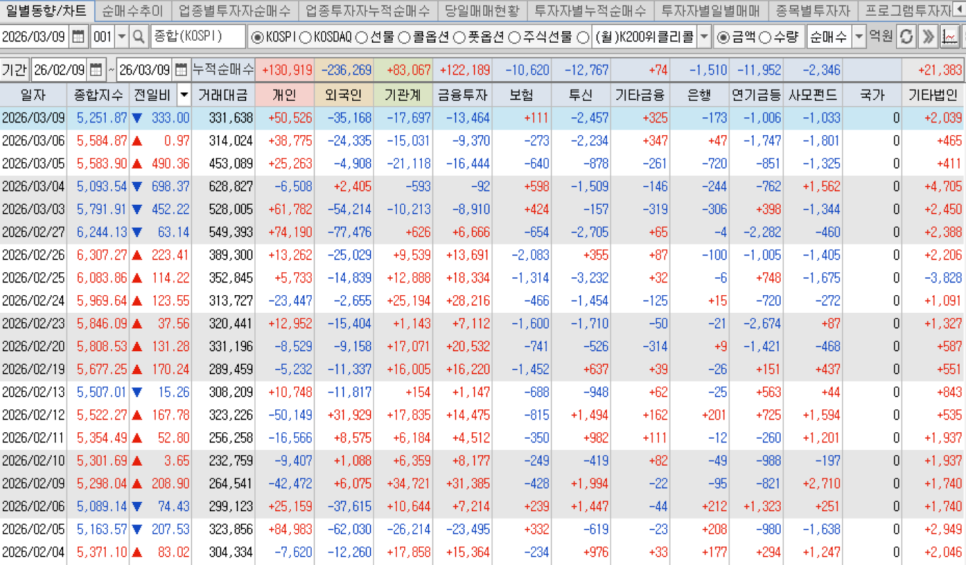Click 외국인 value -77,476 on 2026/02/27

pos(349,232)
